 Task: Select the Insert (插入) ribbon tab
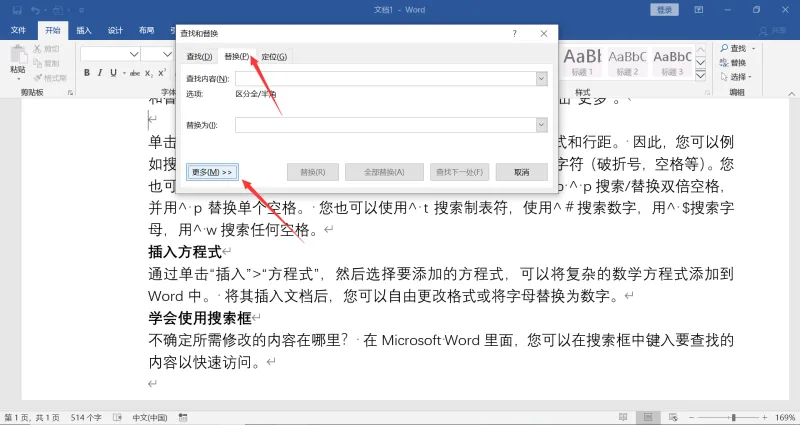pos(84,30)
